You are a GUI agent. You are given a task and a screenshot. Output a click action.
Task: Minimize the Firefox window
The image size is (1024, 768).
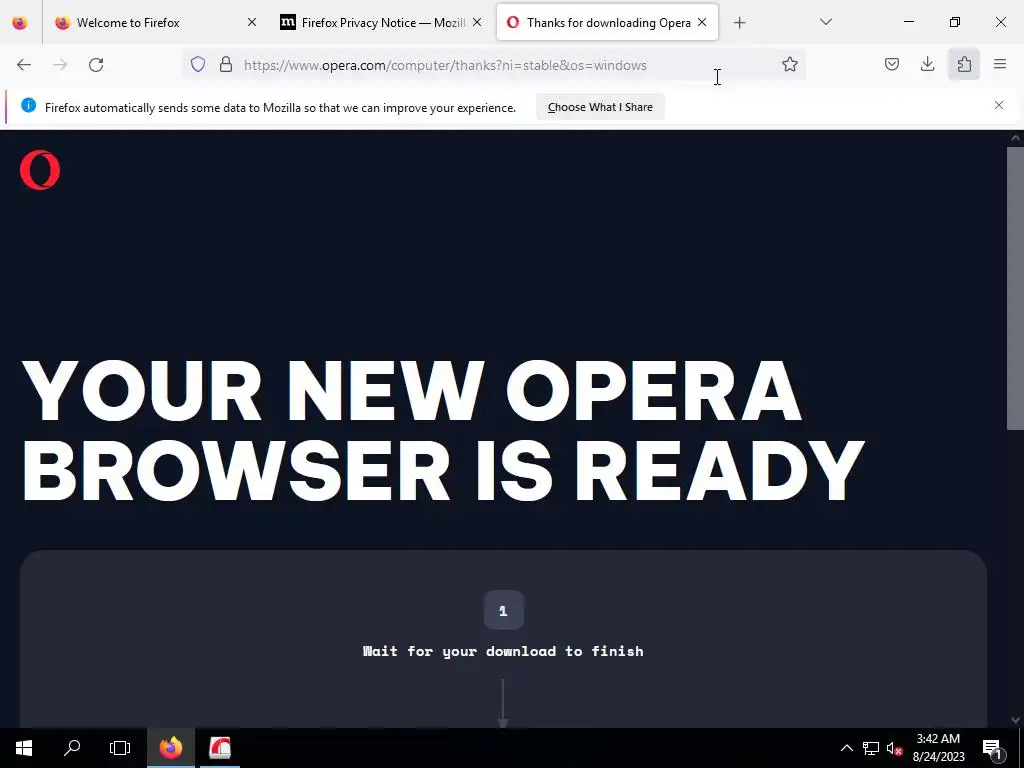(908, 22)
